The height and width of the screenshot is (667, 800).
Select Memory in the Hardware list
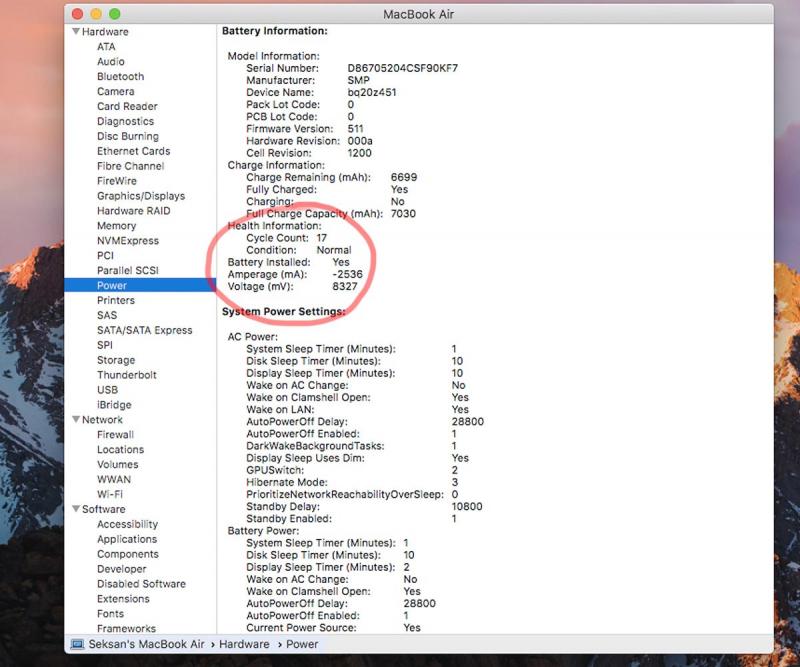116,226
